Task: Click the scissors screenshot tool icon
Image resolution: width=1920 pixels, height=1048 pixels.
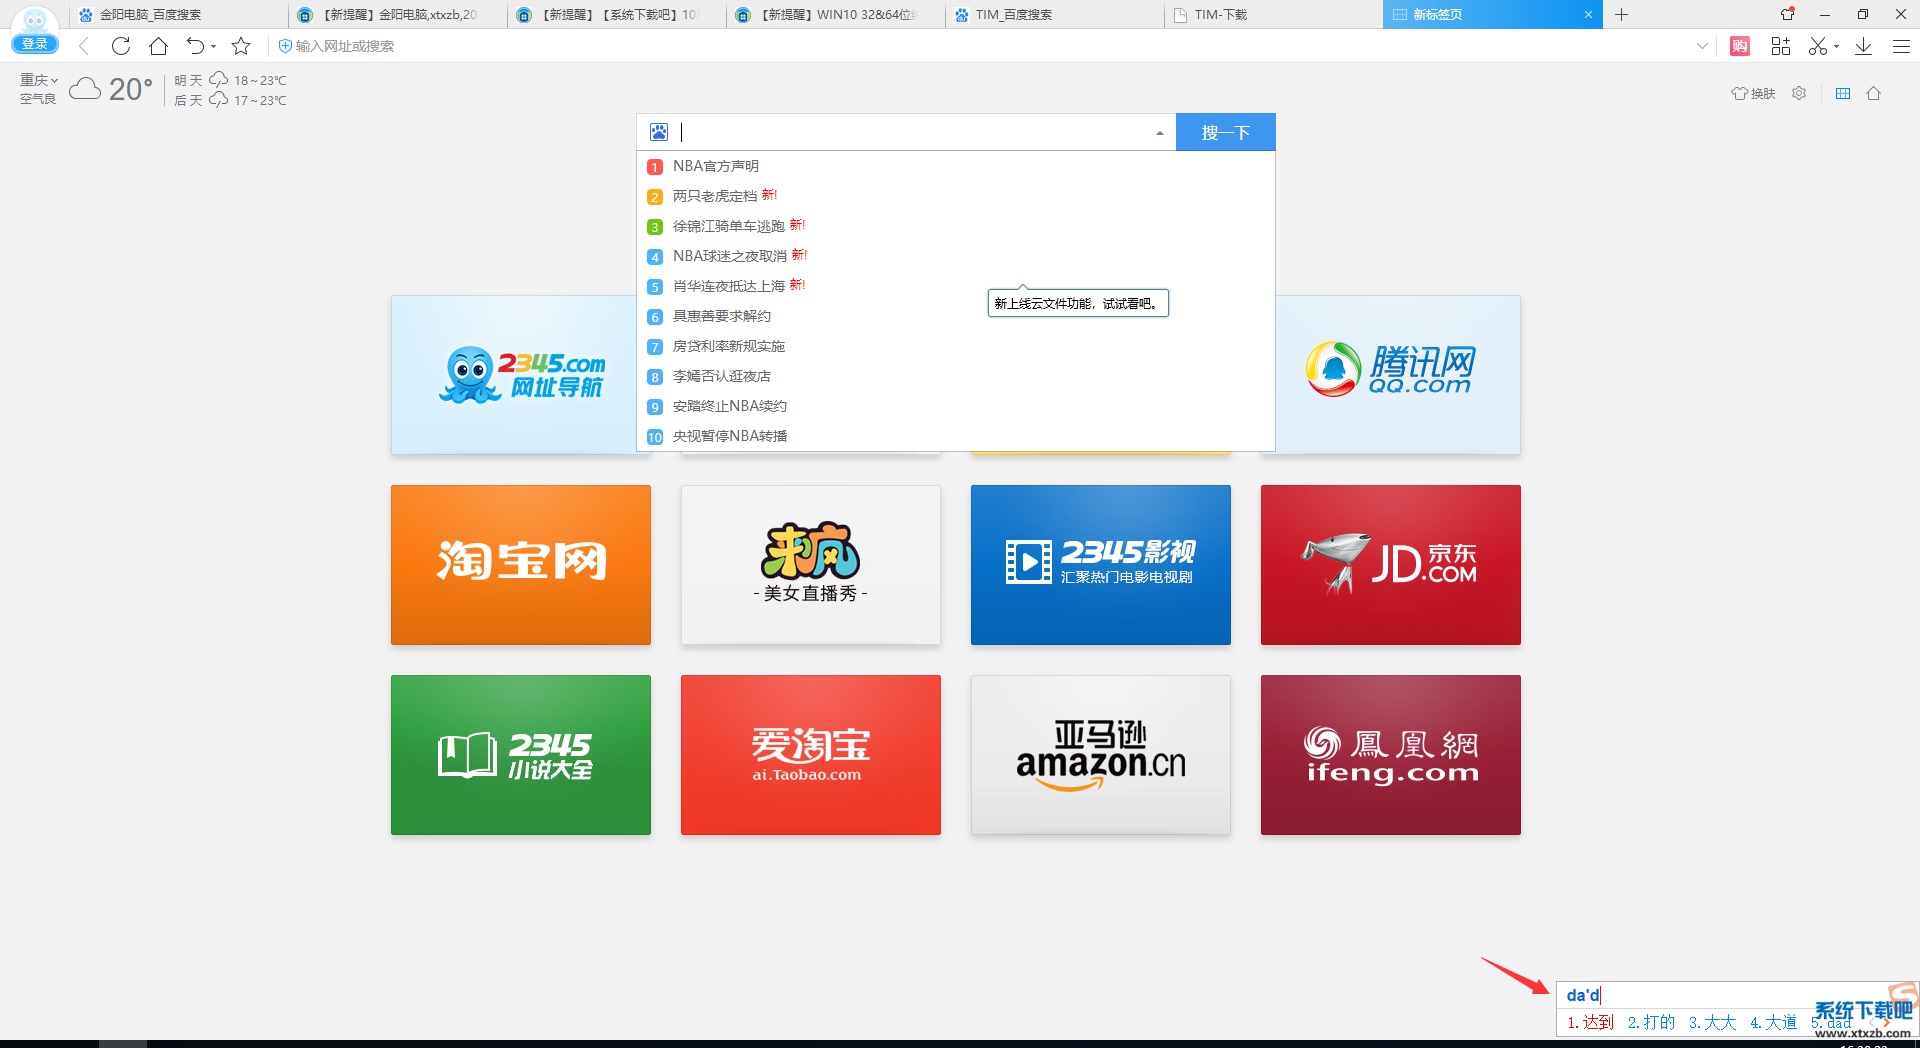Action: [1817, 46]
